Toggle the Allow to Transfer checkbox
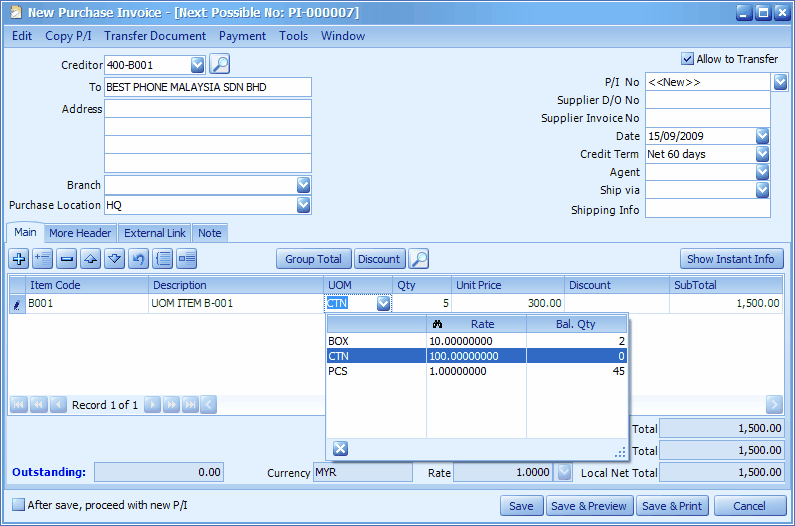 687,59
